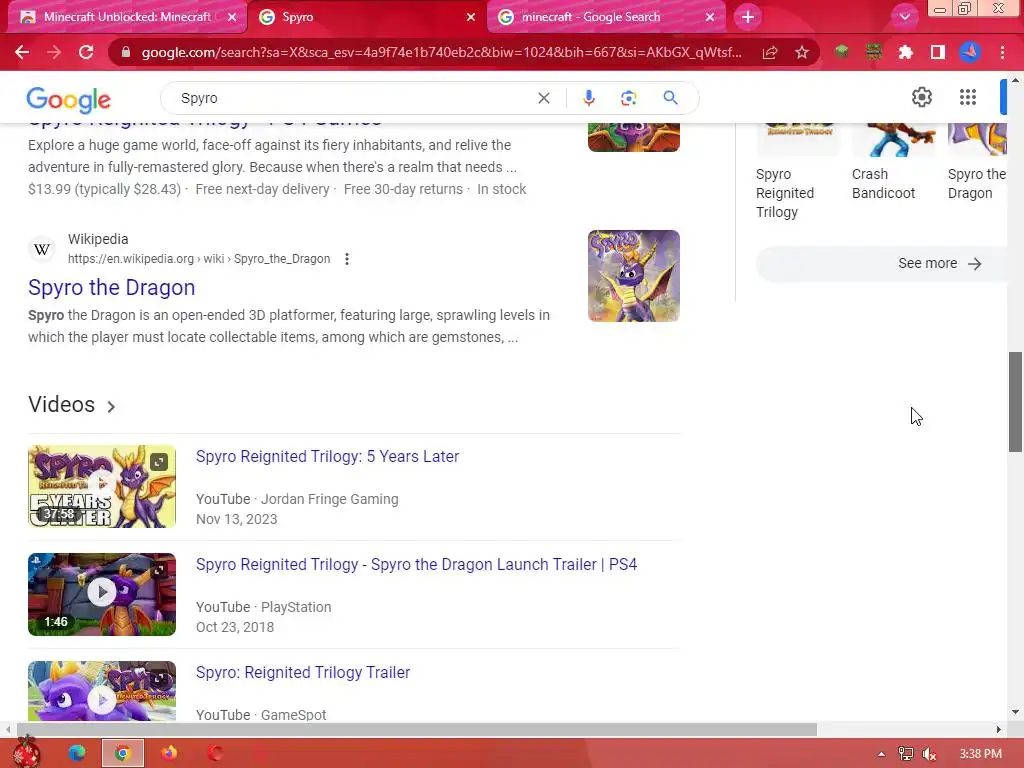Open the Extensions puzzle icon

905,52
